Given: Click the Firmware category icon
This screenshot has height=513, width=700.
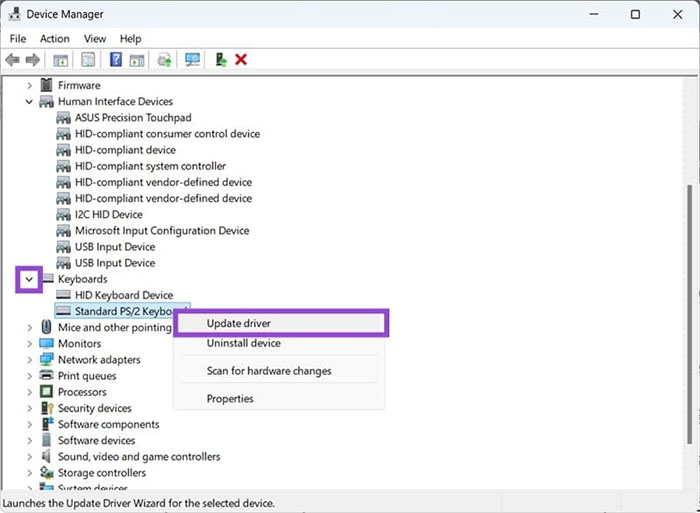Looking at the screenshot, I should [x=46, y=85].
